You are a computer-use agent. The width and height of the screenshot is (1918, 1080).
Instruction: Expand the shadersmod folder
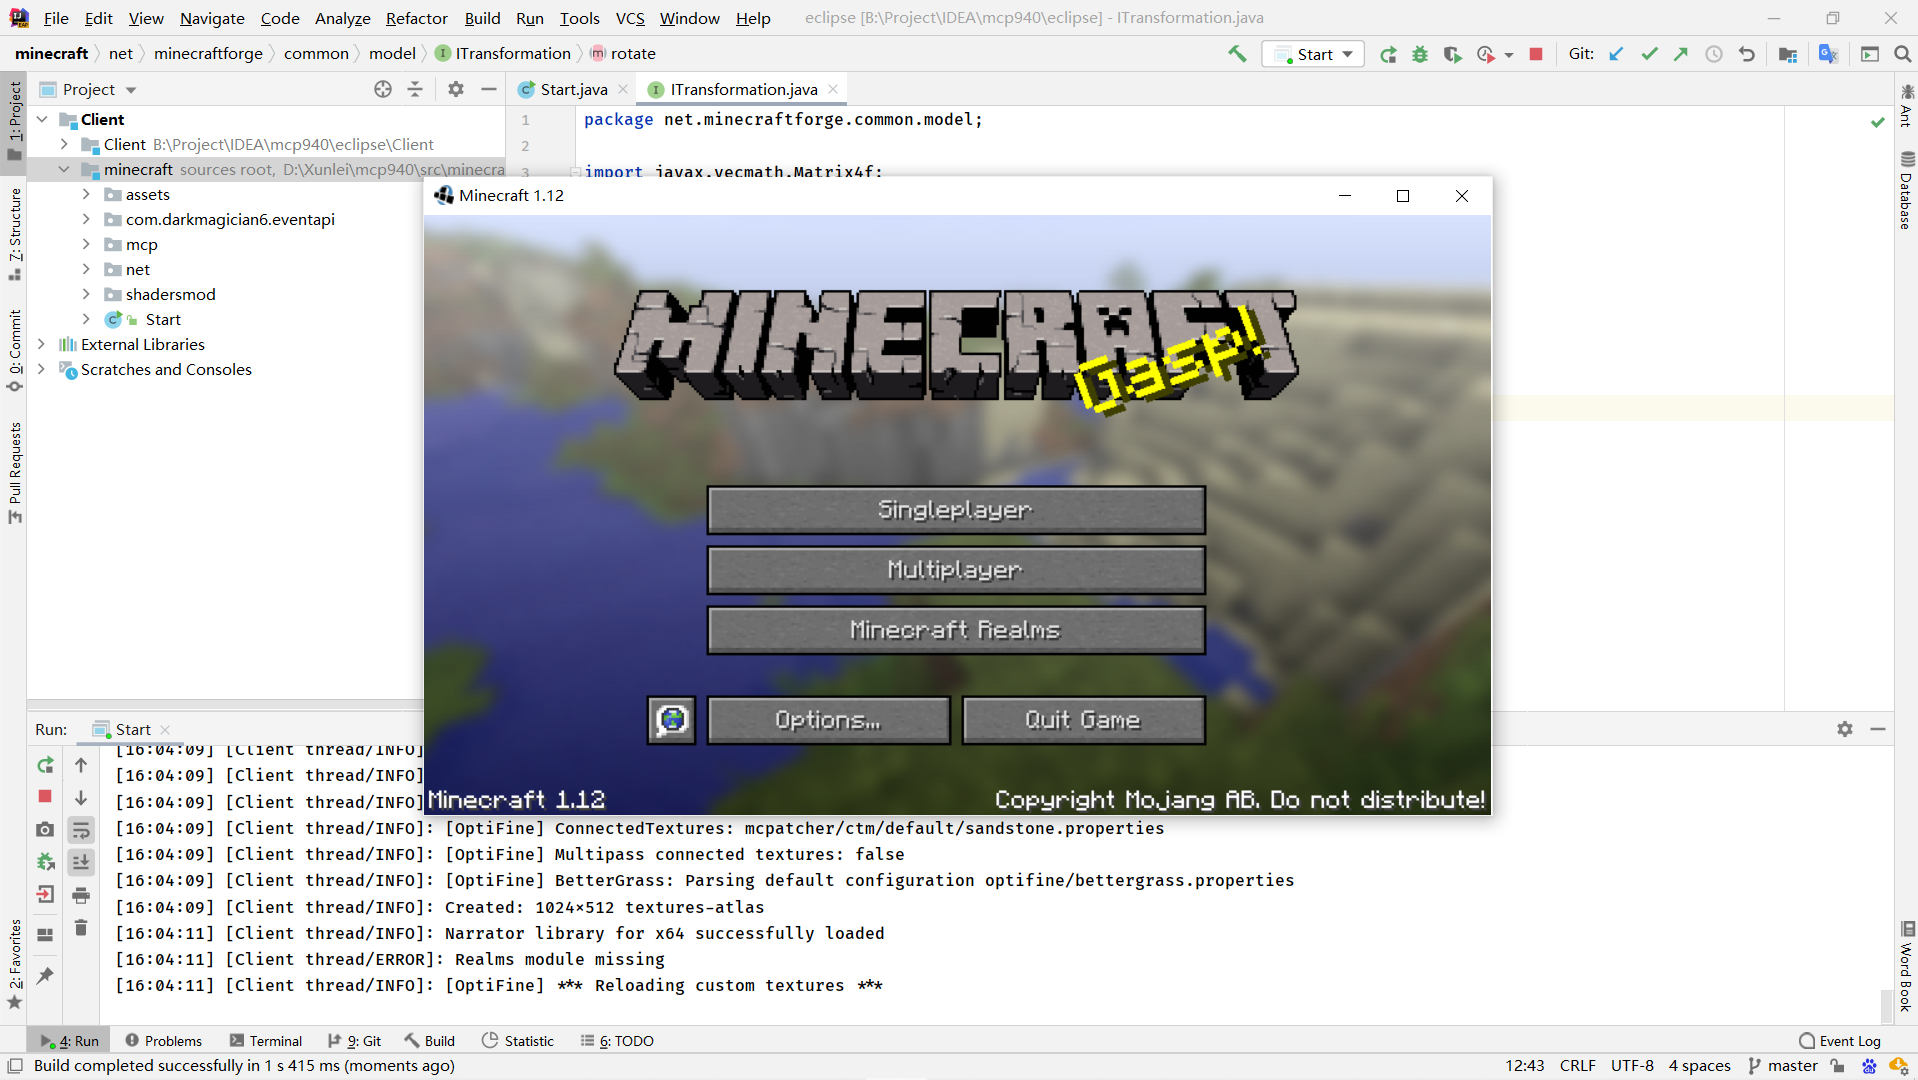86,294
